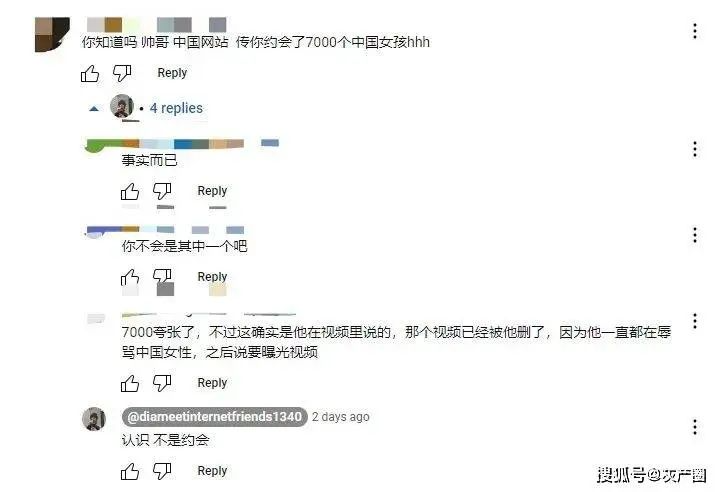The image size is (721, 492).
Task: Click the 4 replies link
Action: coord(176,108)
